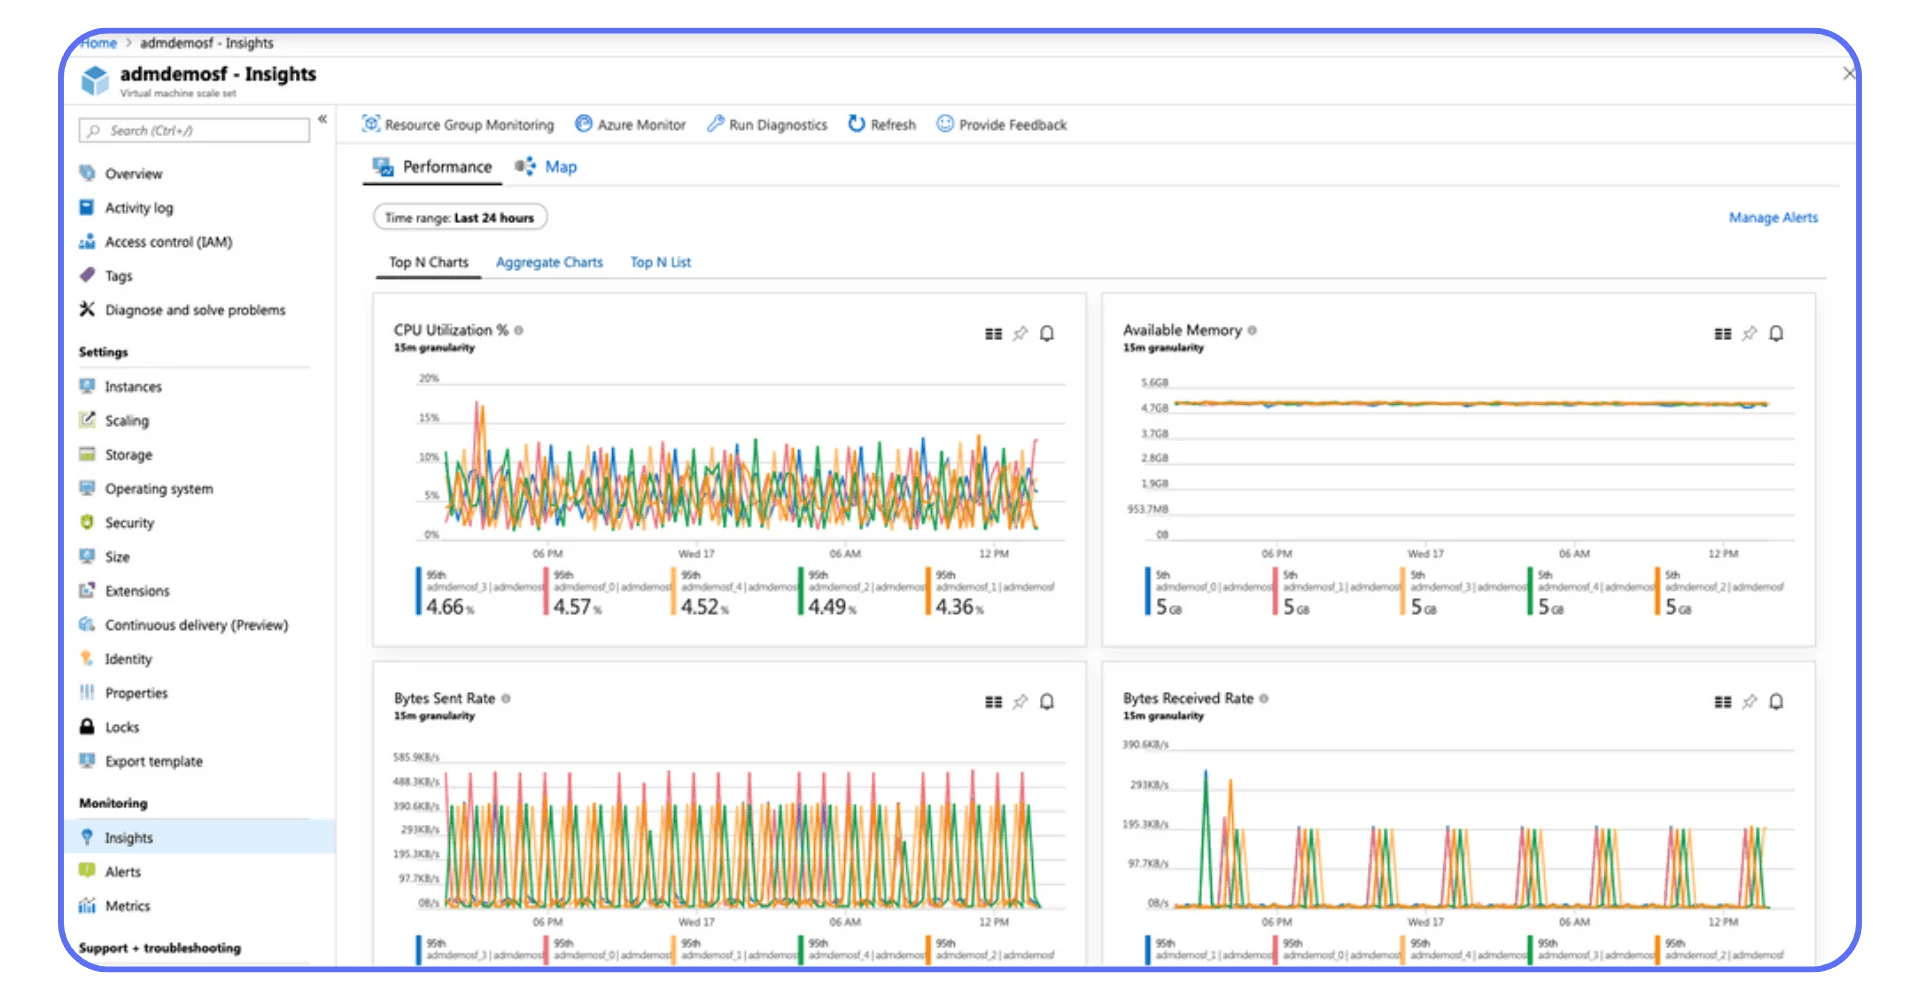Open the Time range Last 24 hours selector

tap(459, 216)
